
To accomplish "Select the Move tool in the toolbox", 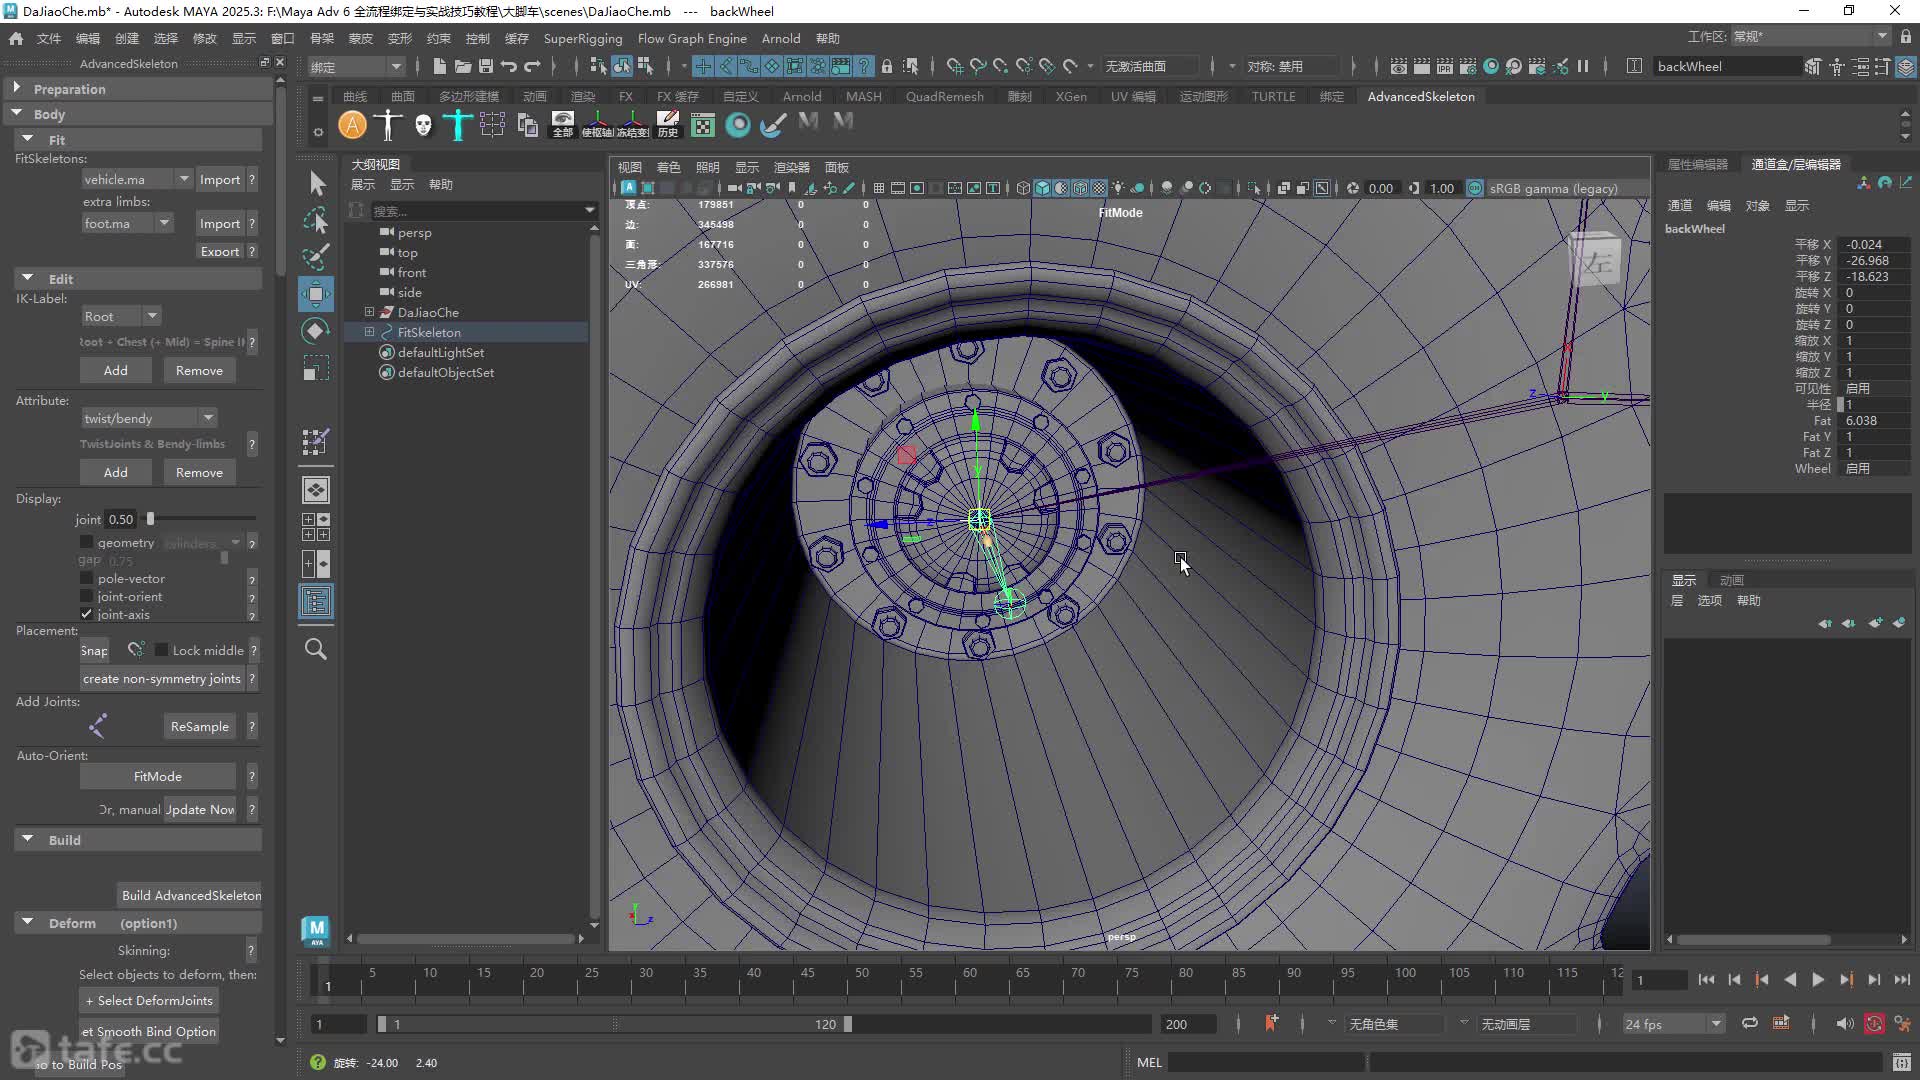I will coord(316,294).
